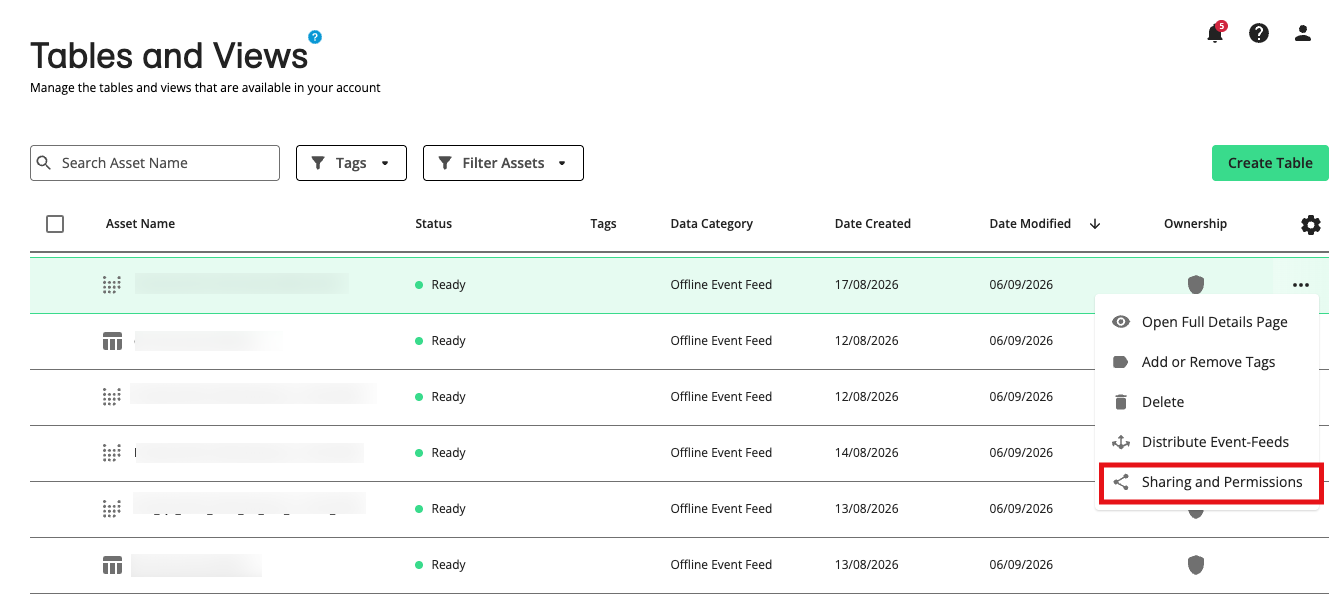Open the user account icon
This screenshot has height=594, width=1341.
[x=1302, y=33]
